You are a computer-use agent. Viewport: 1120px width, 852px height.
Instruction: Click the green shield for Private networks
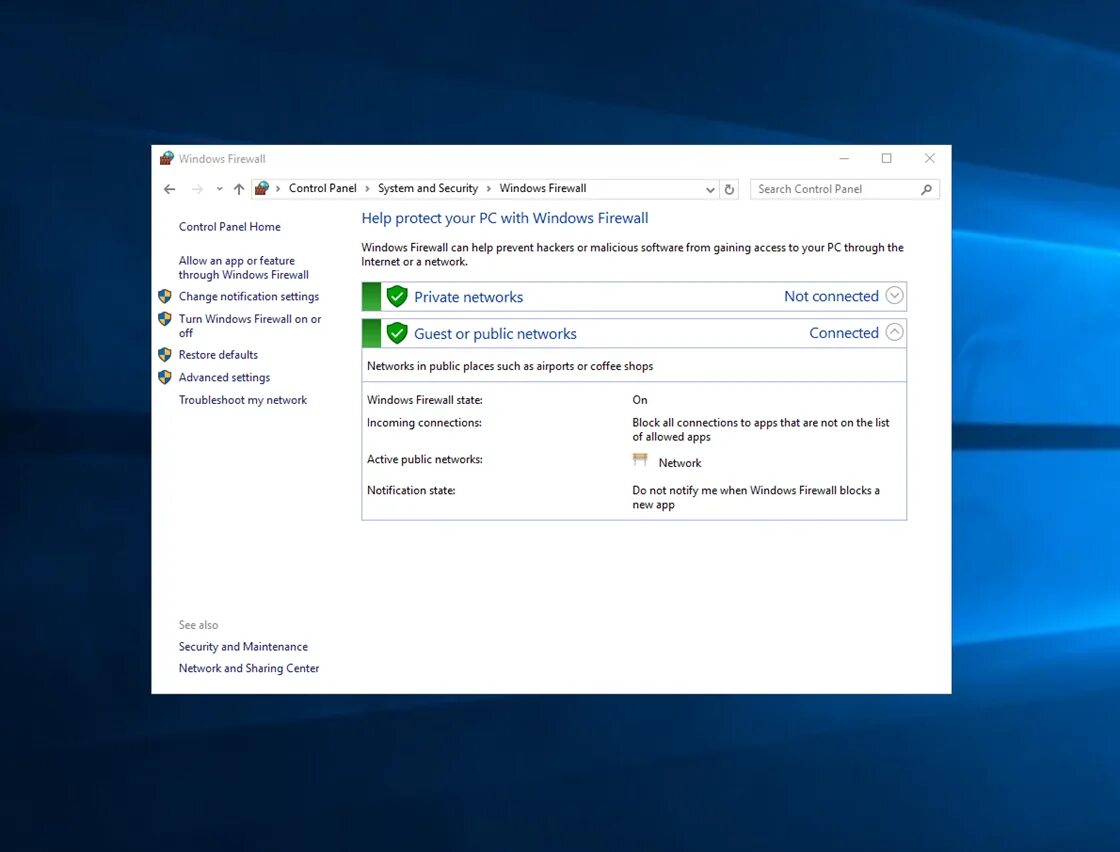click(x=397, y=296)
